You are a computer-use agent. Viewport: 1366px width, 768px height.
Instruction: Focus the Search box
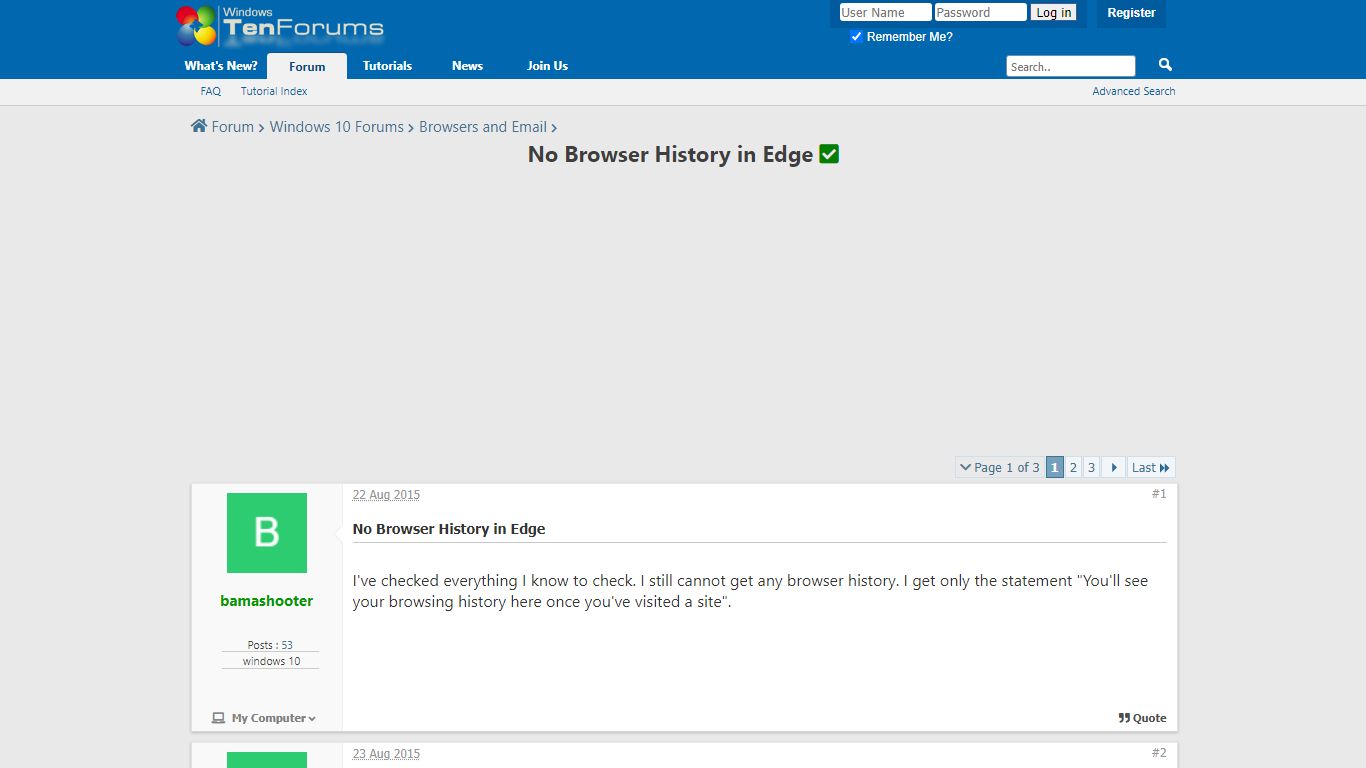click(x=1071, y=67)
